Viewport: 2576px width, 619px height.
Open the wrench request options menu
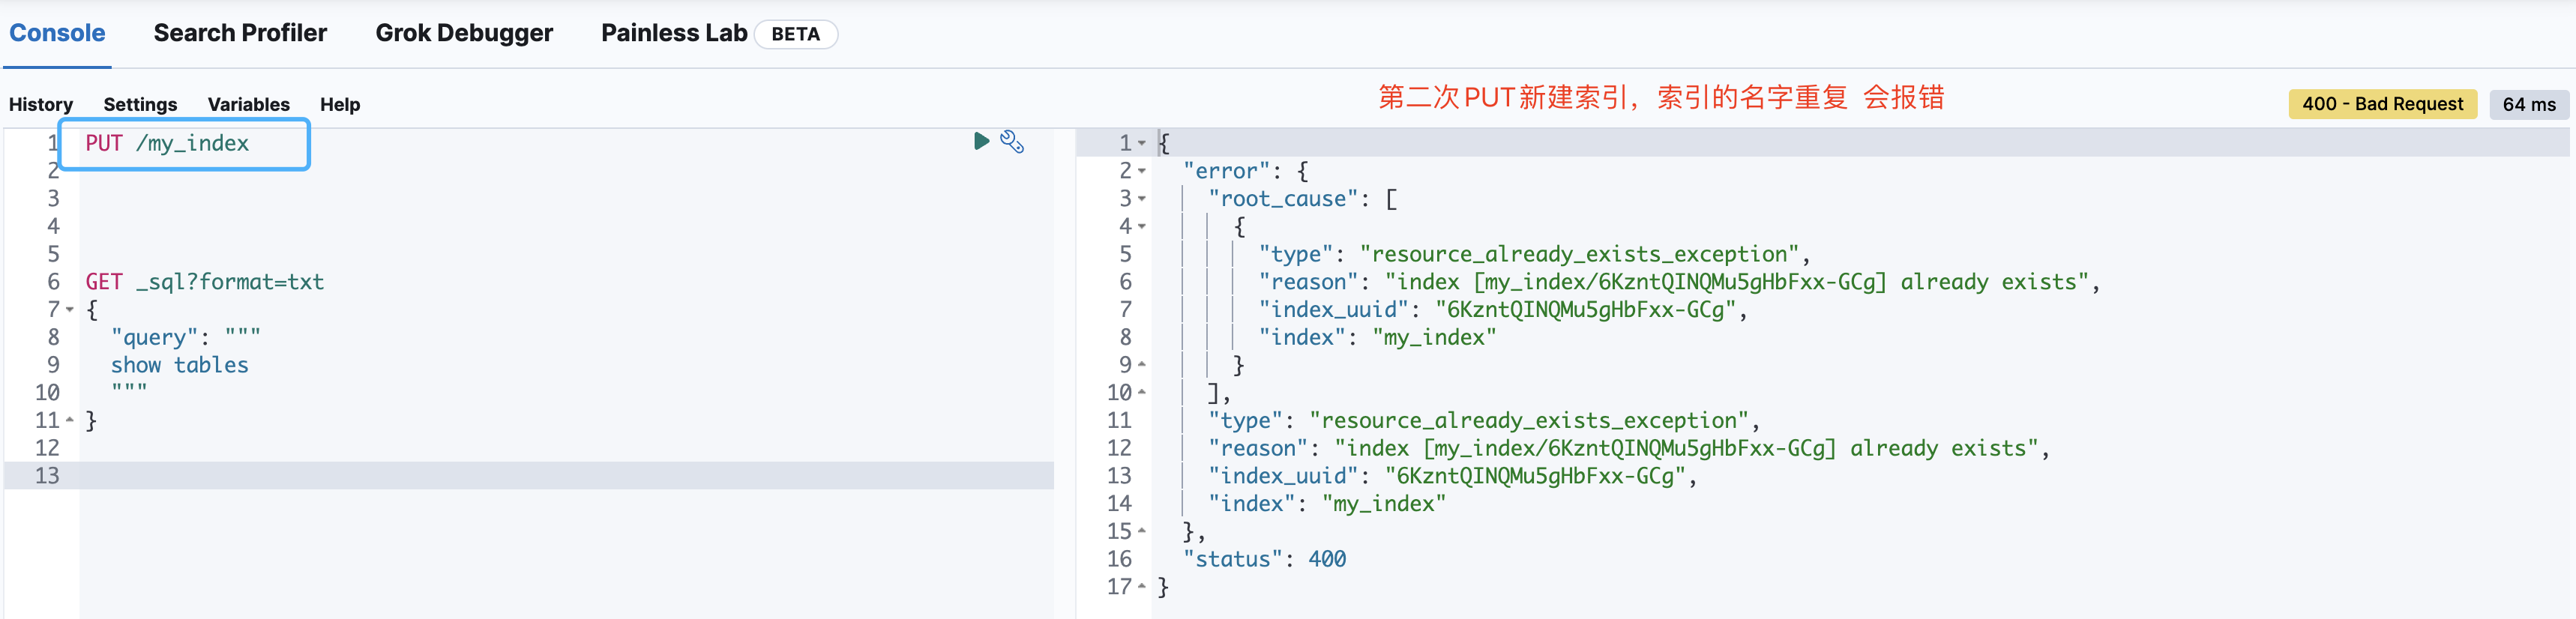[1012, 142]
